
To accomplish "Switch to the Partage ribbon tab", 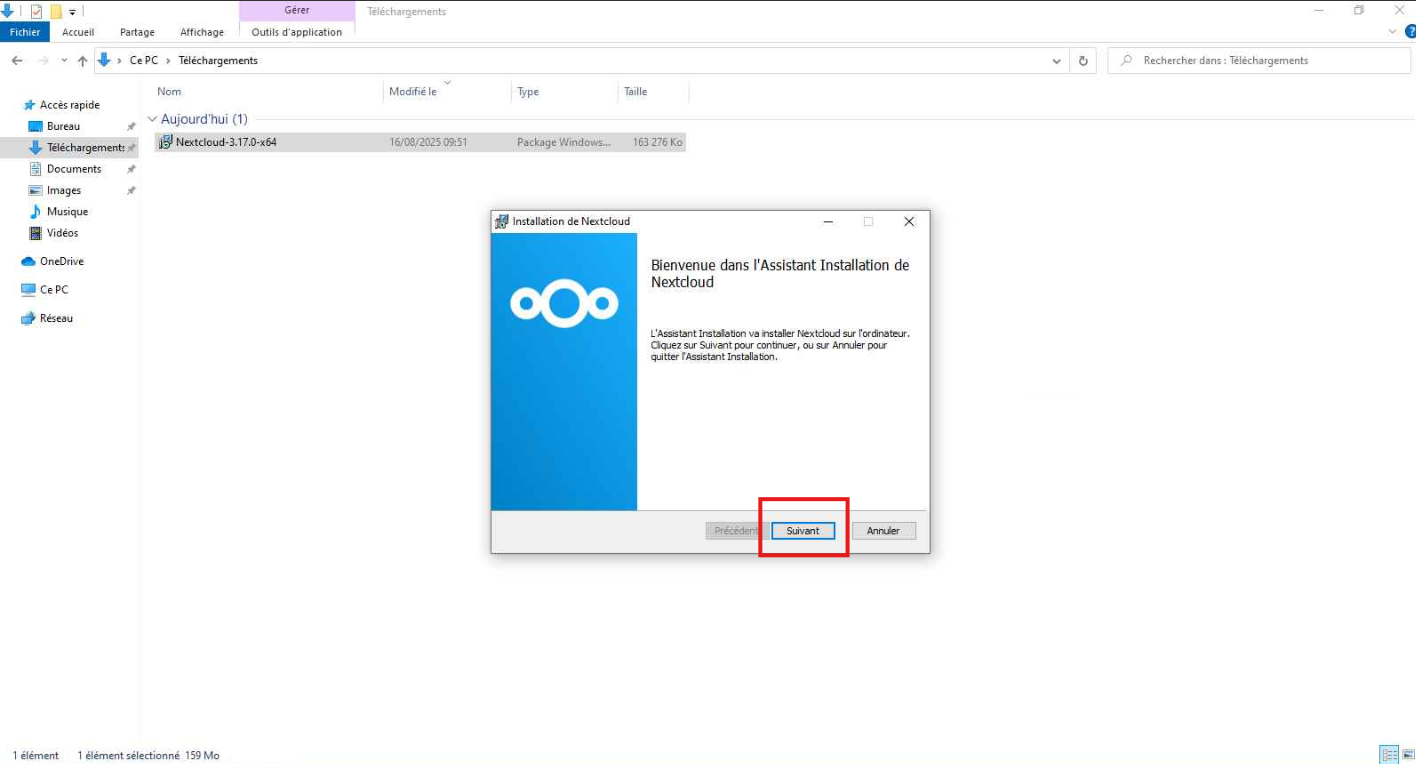I will [137, 32].
